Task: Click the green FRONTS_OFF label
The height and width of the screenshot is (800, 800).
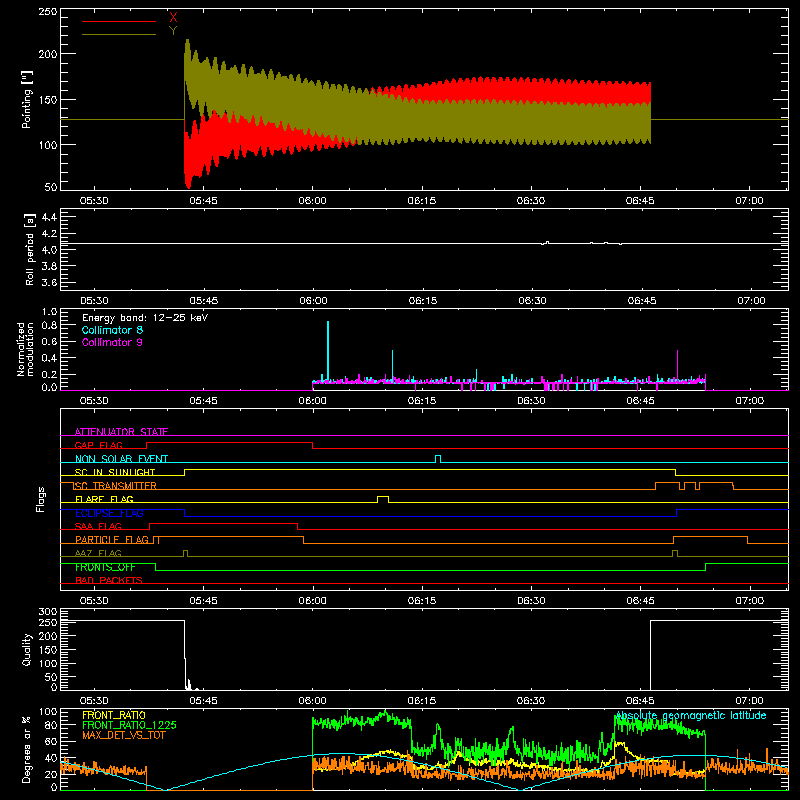Action: (x=105, y=567)
